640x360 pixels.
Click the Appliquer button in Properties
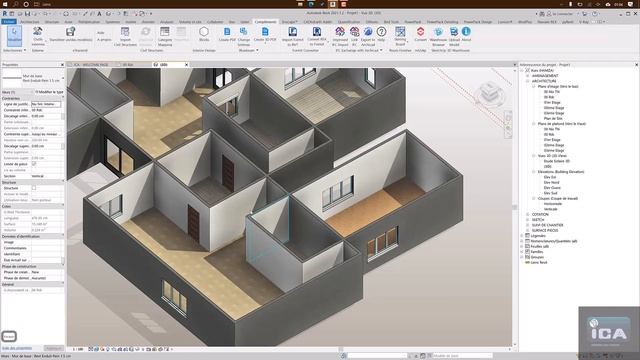[53, 348]
